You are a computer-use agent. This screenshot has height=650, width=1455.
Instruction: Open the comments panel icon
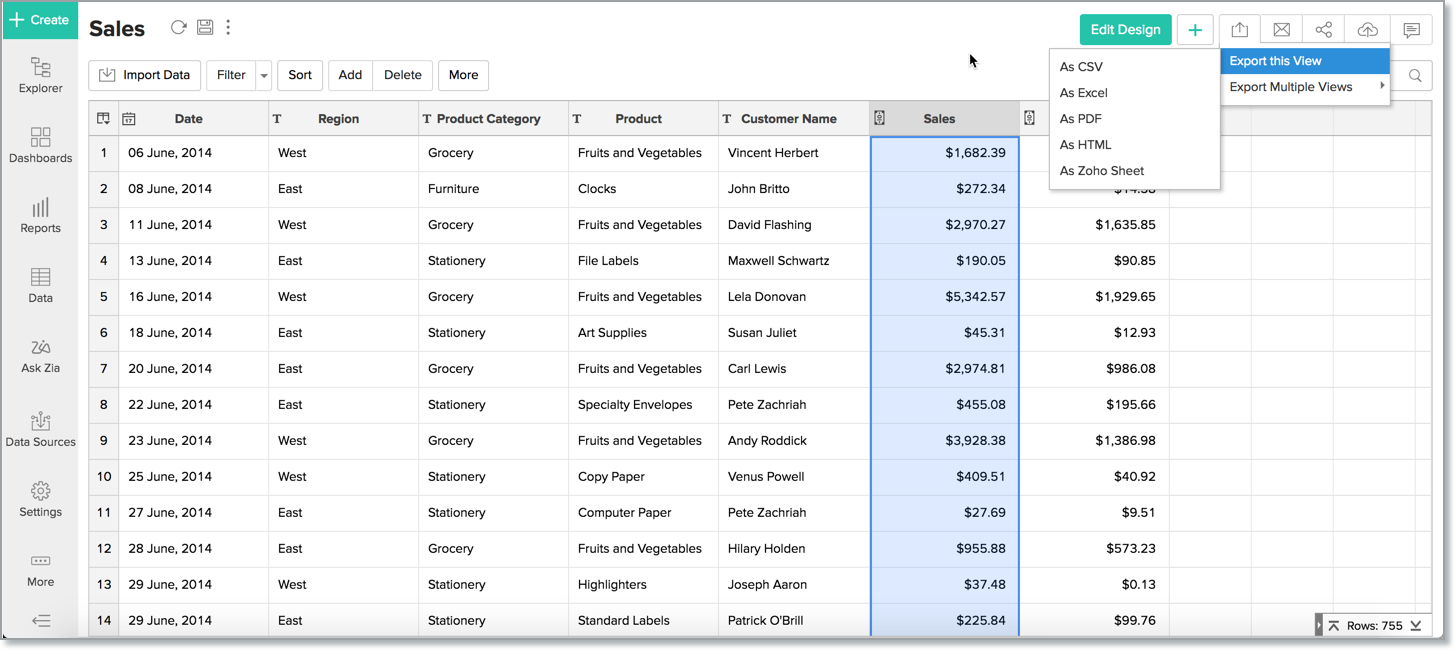[x=1411, y=29]
